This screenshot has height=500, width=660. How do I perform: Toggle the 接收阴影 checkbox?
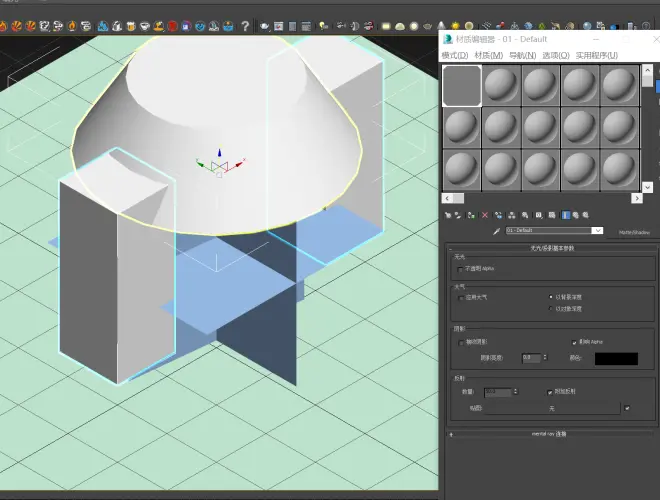[x=461, y=342]
